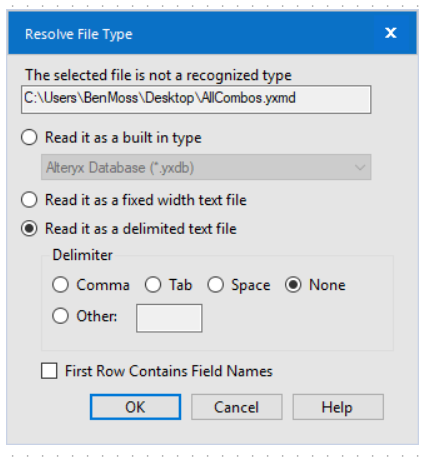Click the AllCombos.yxmd file path field
The width and height of the screenshot is (427, 462).
click(x=196, y=99)
